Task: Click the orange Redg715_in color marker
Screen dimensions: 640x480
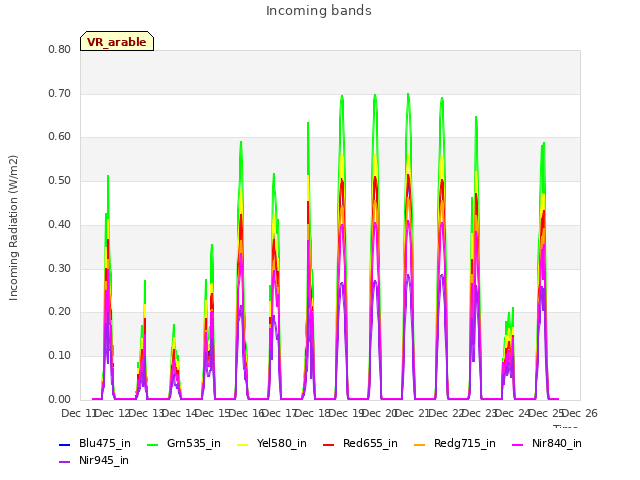Action: tap(419, 444)
